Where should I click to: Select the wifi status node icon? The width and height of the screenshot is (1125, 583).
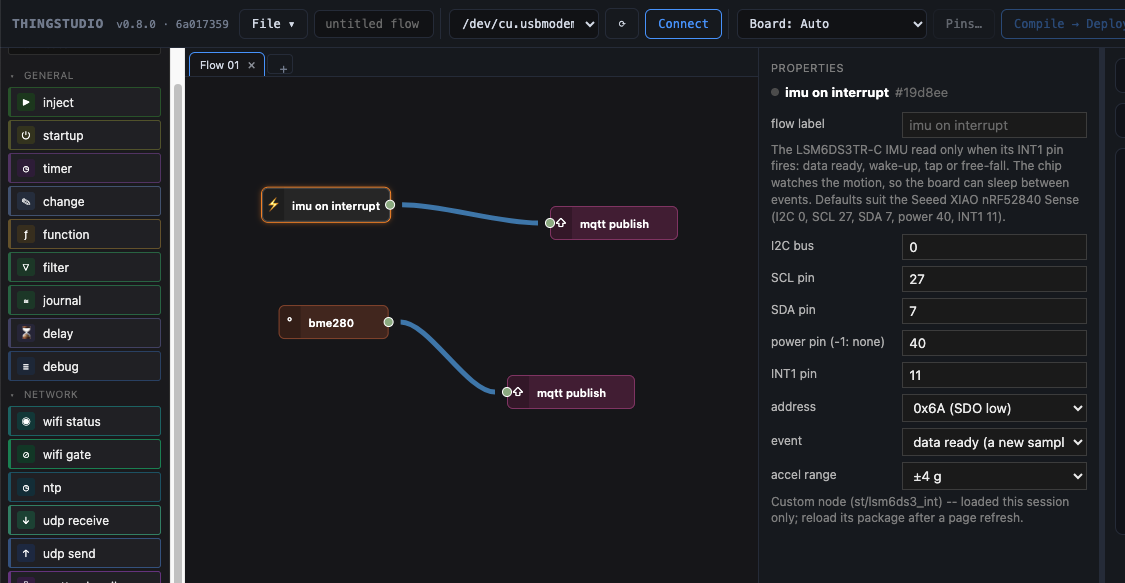26,422
